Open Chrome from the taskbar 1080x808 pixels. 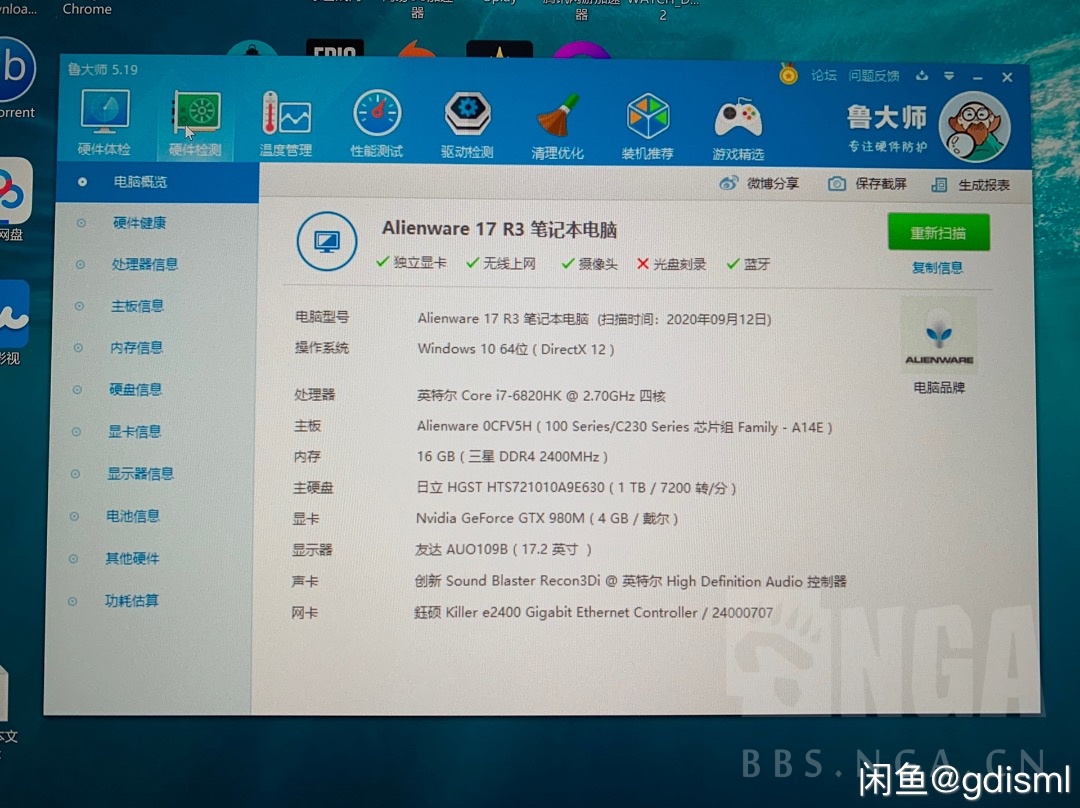[x=85, y=9]
